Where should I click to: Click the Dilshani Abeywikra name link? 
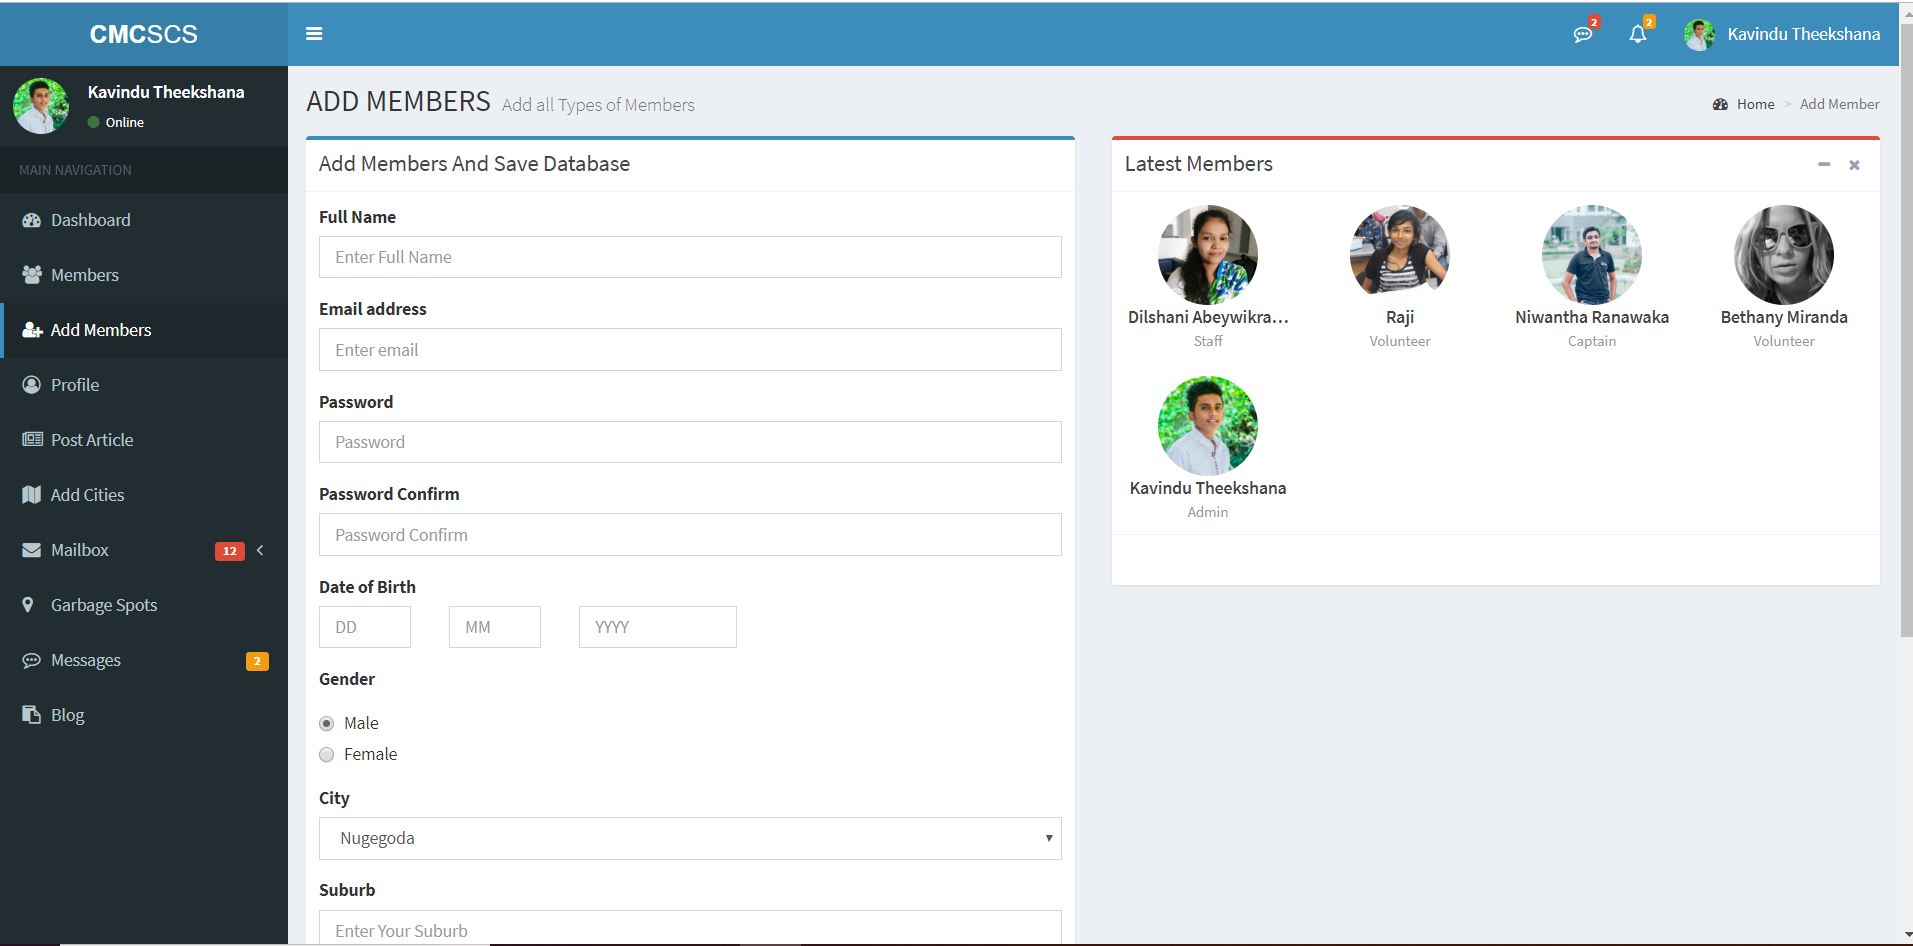point(1208,317)
